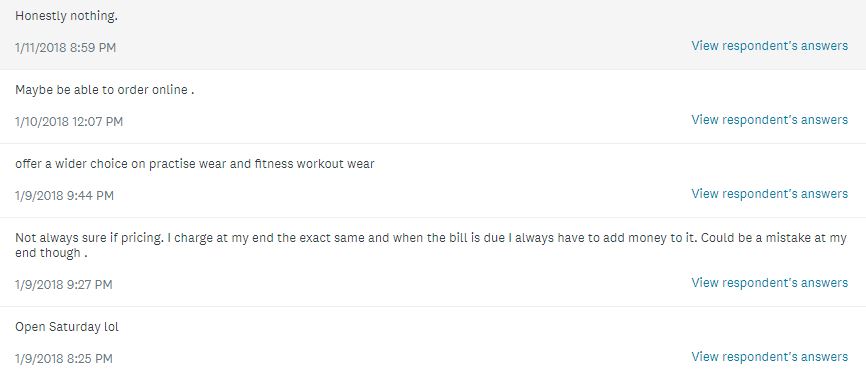The height and width of the screenshot is (378, 866).
Task: Open respondent's answers for practise wear comment
Action: click(769, 194)
